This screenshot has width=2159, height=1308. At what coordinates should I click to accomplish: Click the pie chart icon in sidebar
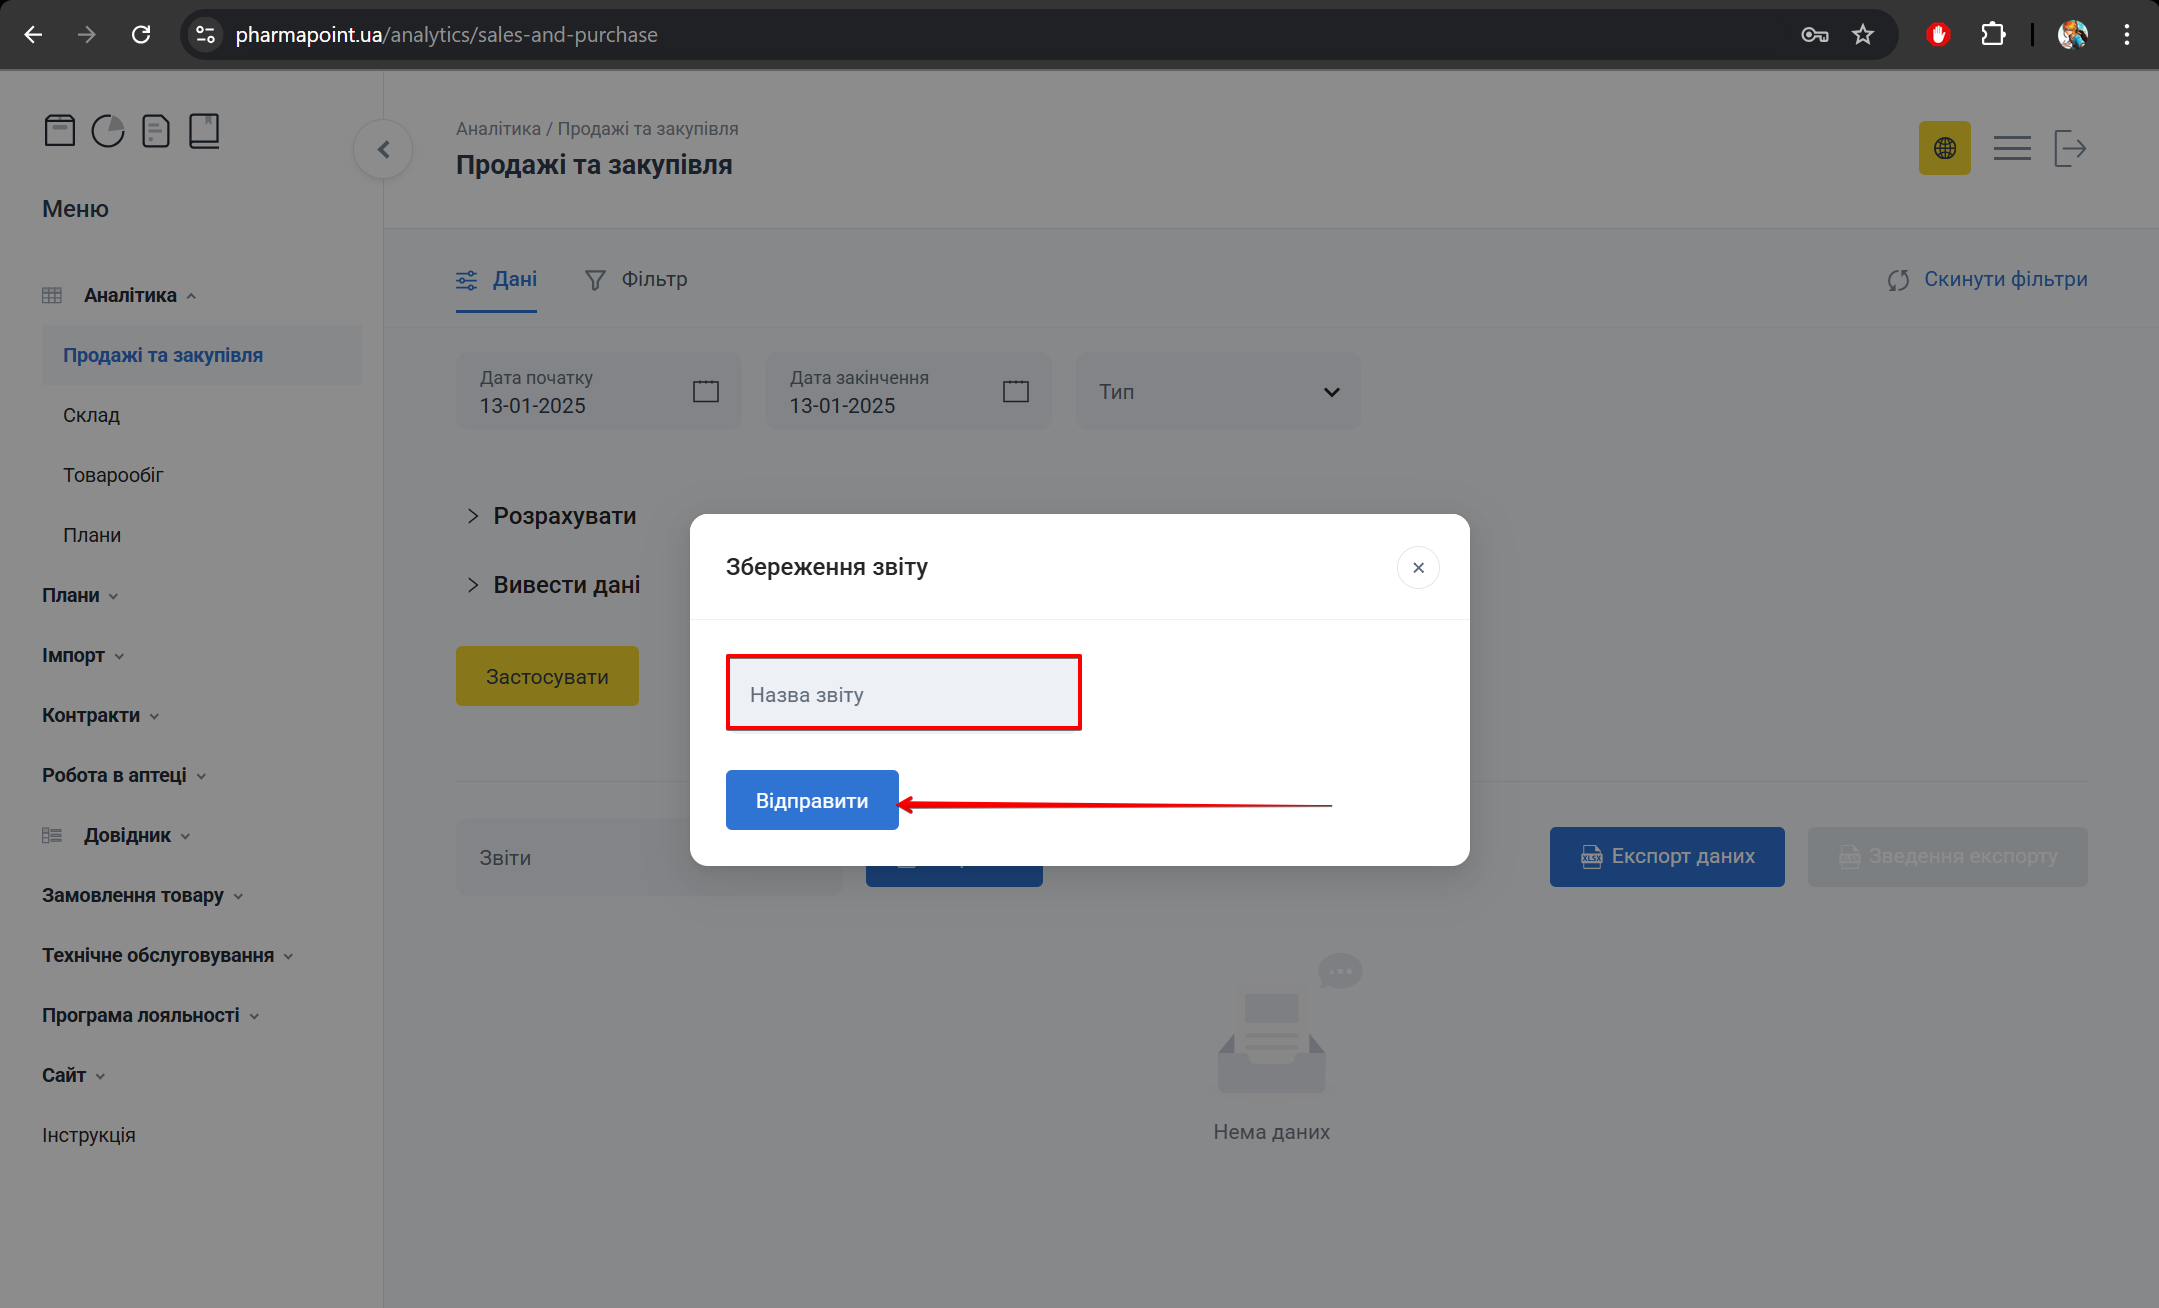(108, 131)
